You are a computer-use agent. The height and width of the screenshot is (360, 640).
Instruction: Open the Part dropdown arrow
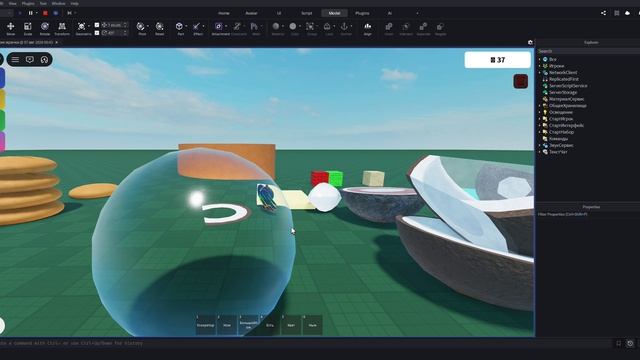(x=187, y=27)
